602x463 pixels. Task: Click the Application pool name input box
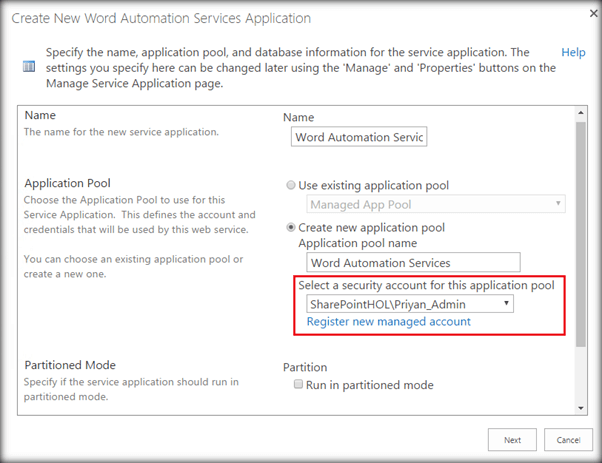point(414,263)
